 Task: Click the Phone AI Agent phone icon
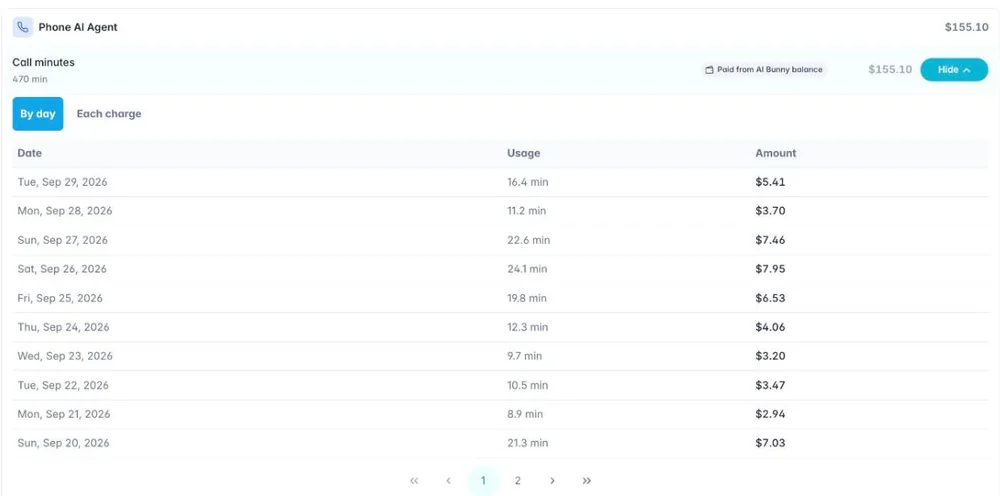(x=23, y=27)
